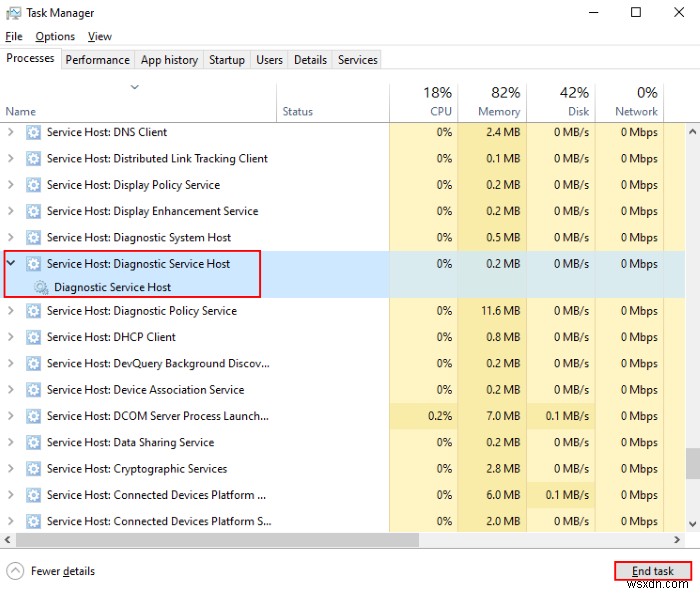Click gear icon of Distributed Link Tracking Client
Image resolution: width=700 pixels, height=594 pixels.
tap(33, 159)
